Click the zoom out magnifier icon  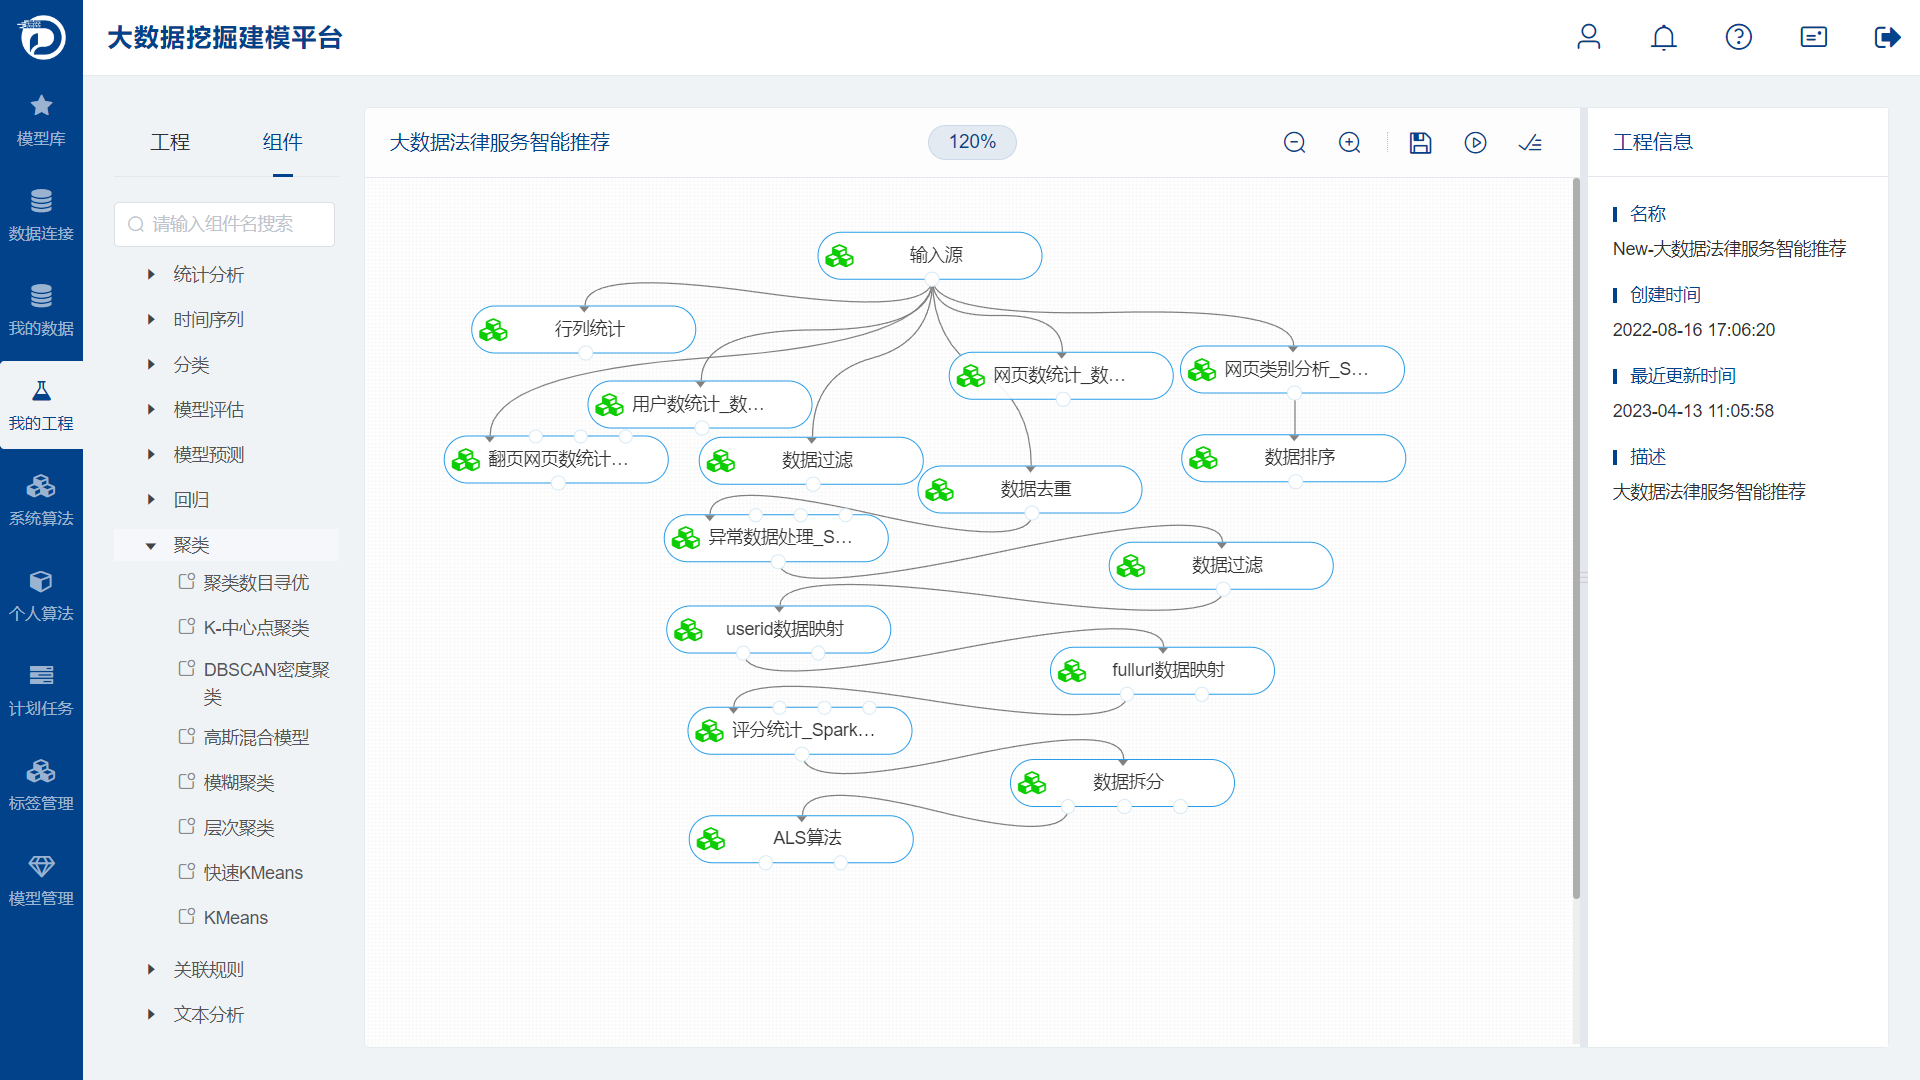click(x=1294, y=143)
